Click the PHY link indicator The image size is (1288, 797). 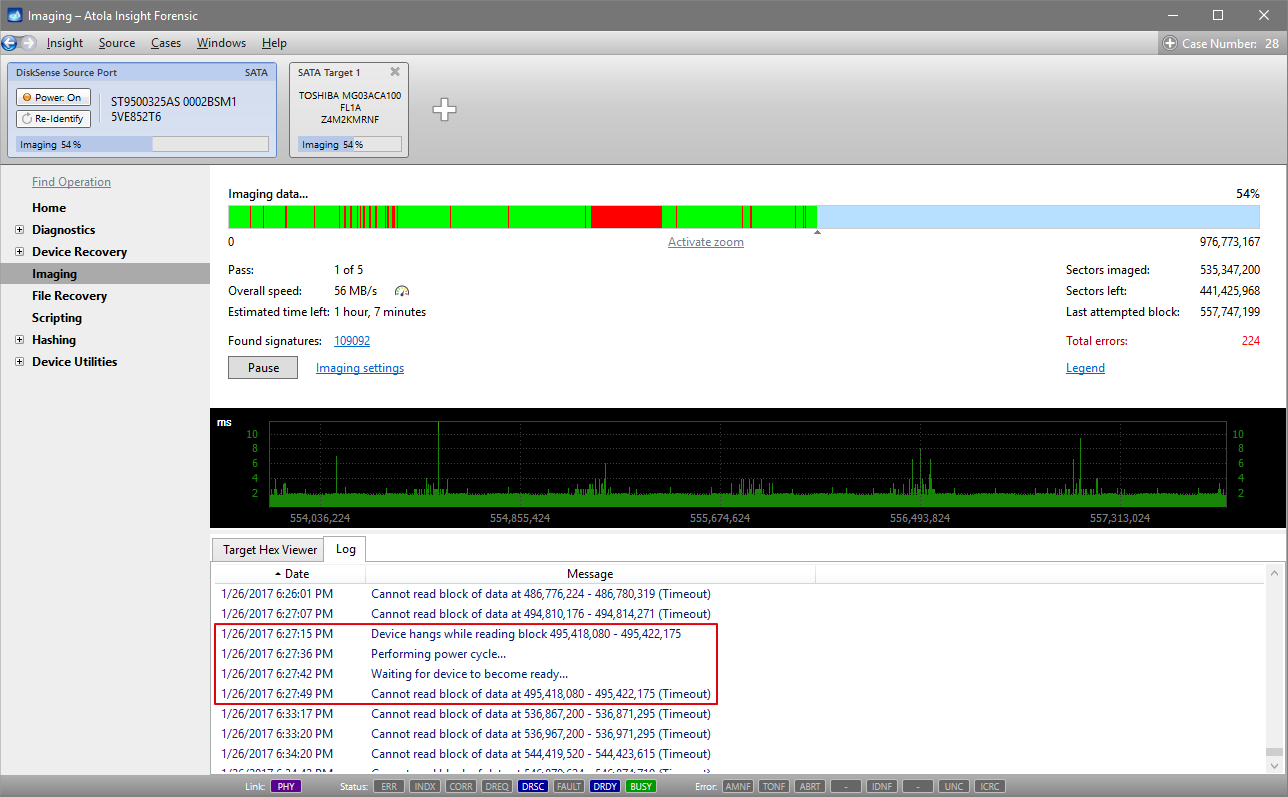(285, 787)
